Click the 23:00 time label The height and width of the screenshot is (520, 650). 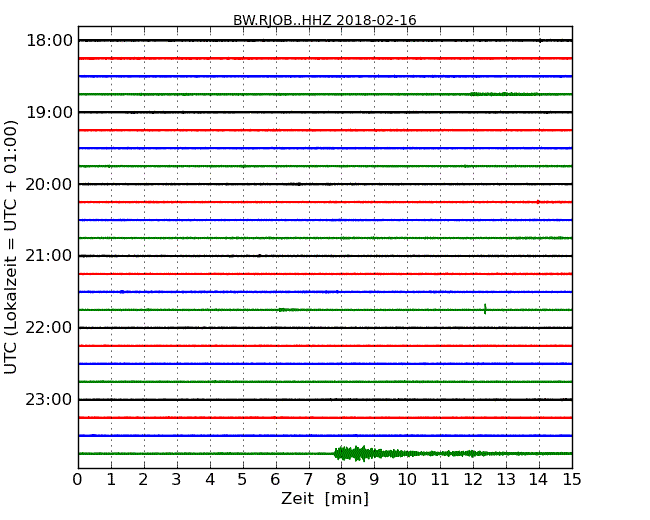coord(49,399)
